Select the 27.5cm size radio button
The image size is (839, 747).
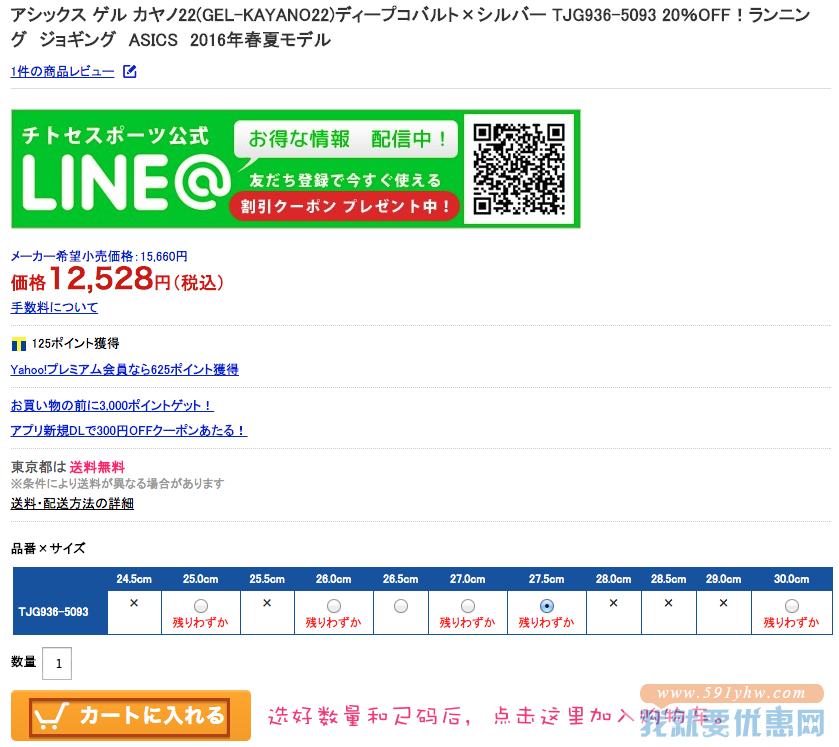pos(546,606)
